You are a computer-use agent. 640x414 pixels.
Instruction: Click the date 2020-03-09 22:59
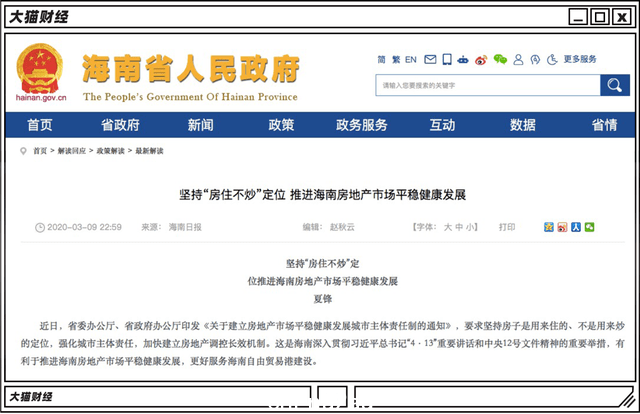(84, 227)
